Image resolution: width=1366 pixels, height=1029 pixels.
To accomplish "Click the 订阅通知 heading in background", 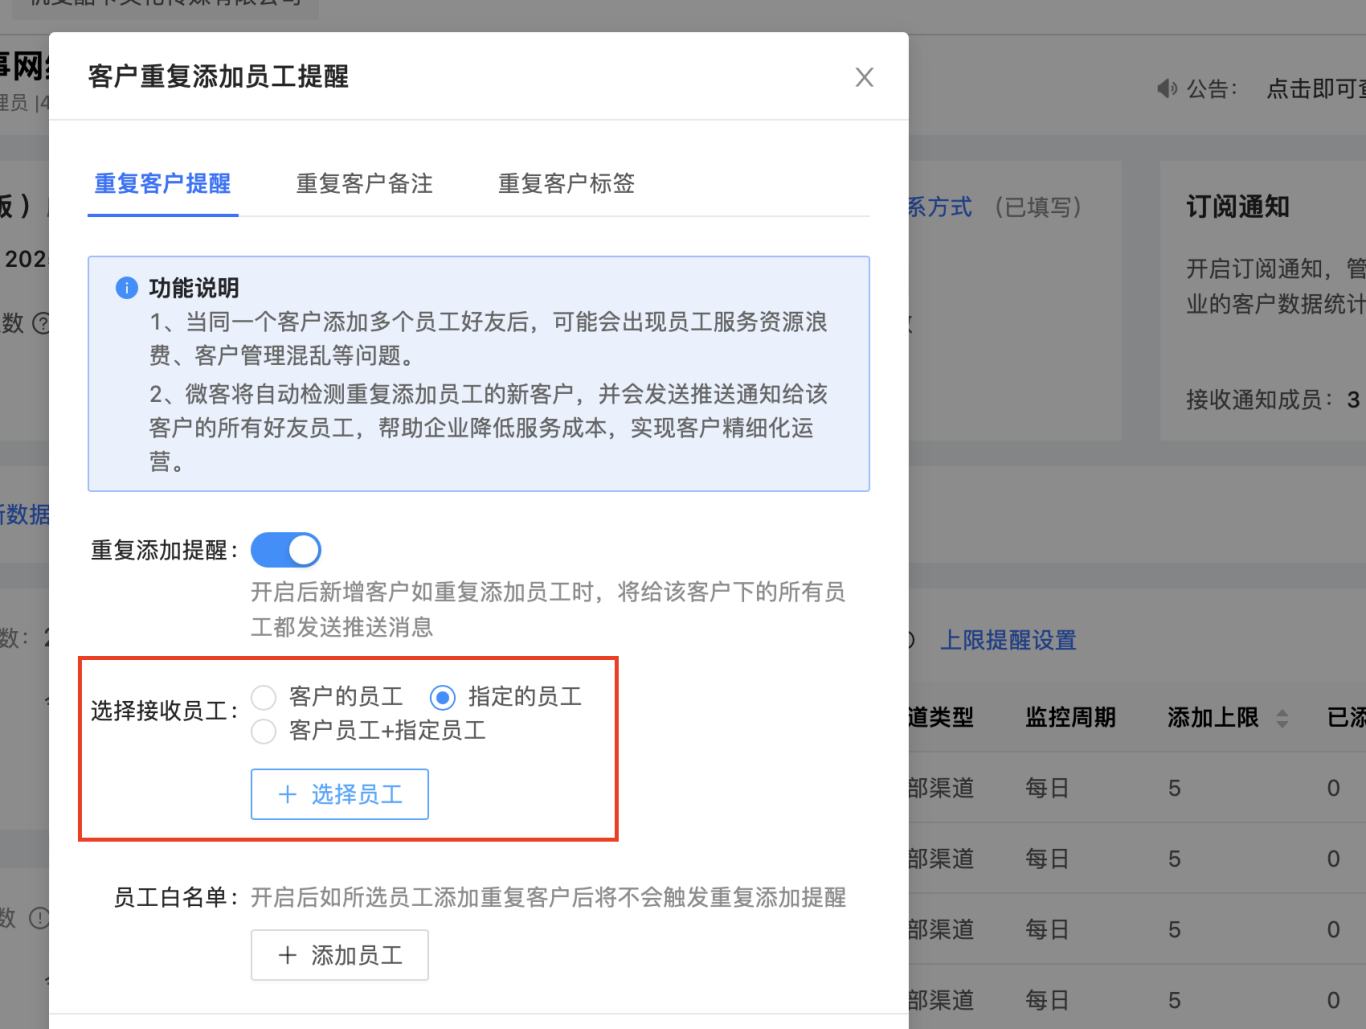I will (x=1238, y=207).
